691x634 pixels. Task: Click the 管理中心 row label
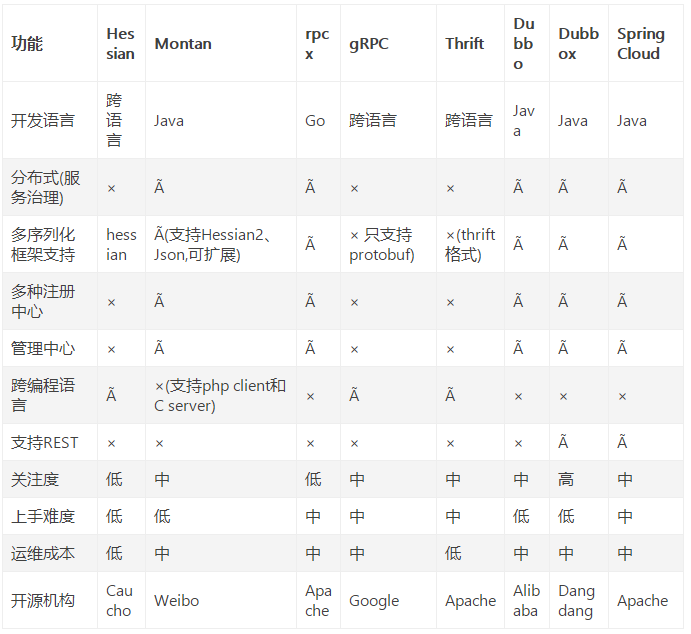(x=43, y=349)
